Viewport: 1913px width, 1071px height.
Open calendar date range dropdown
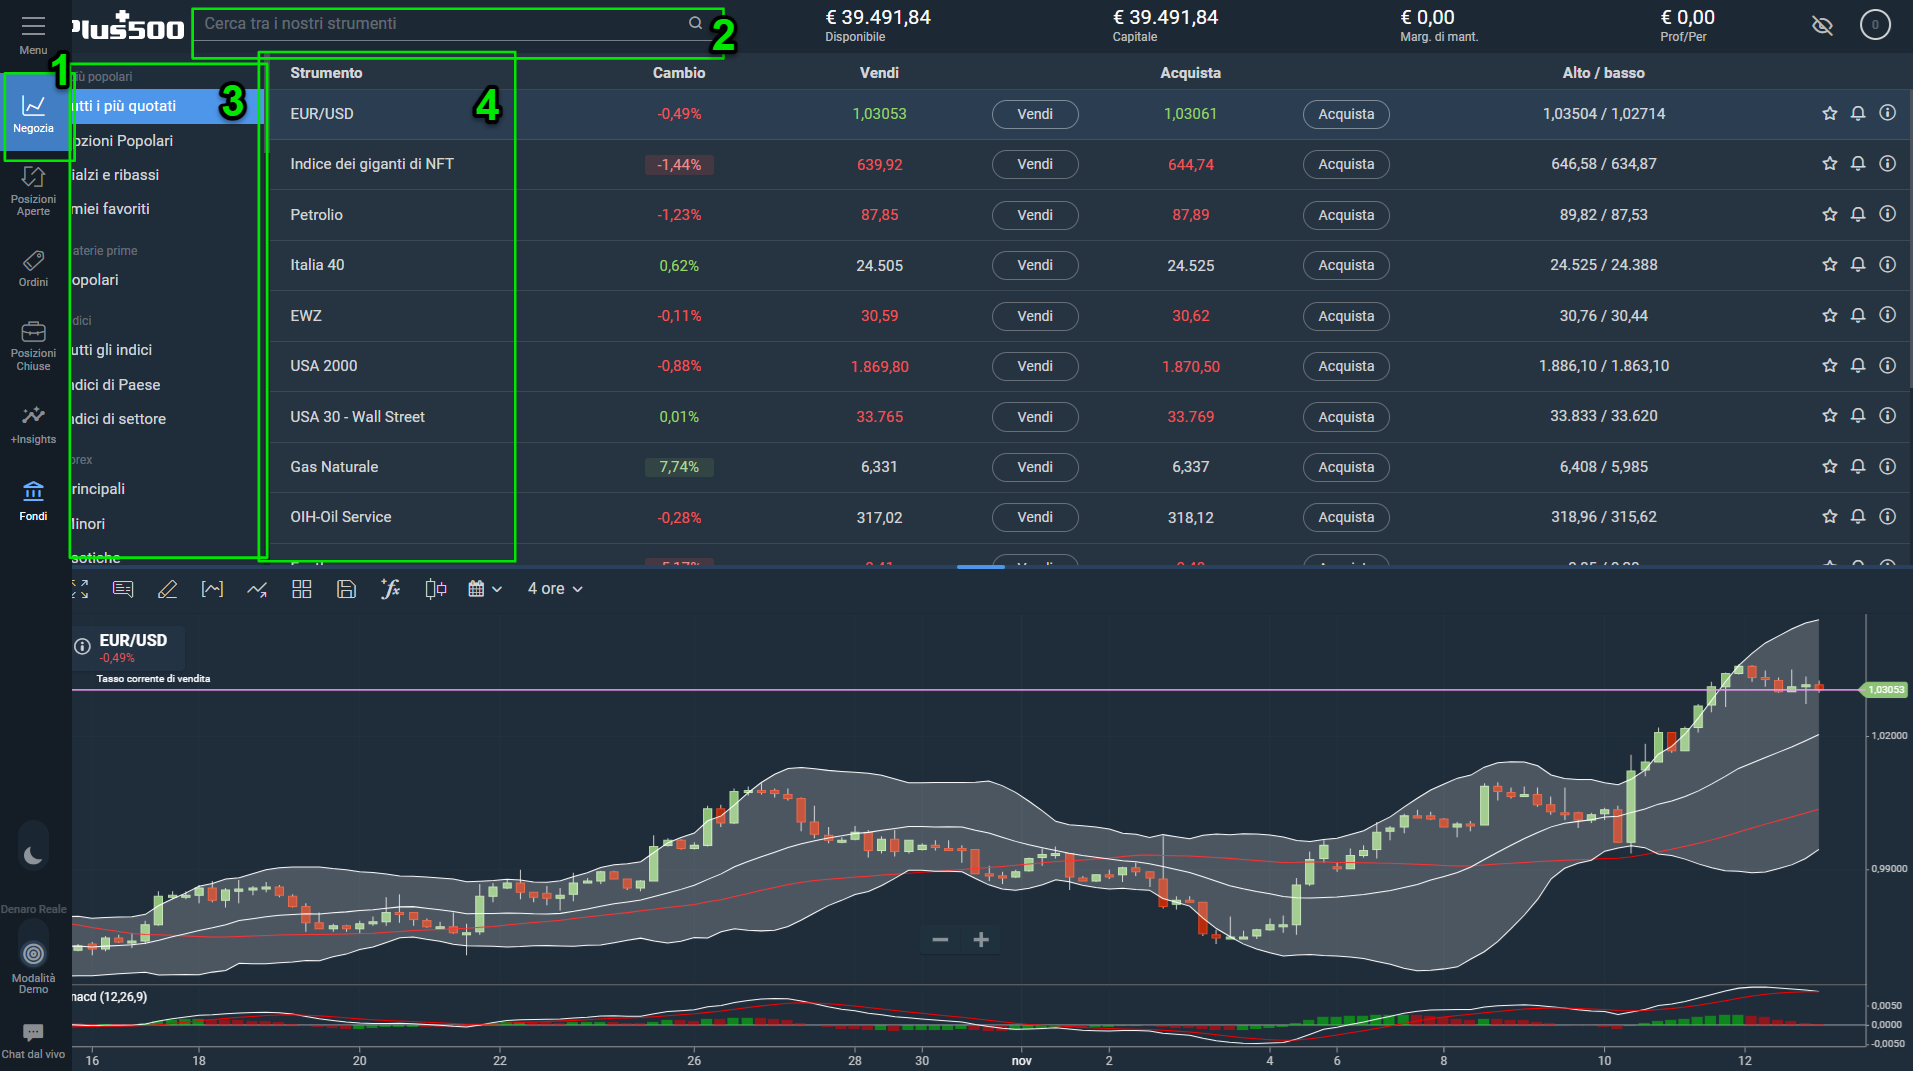[485, 589]
